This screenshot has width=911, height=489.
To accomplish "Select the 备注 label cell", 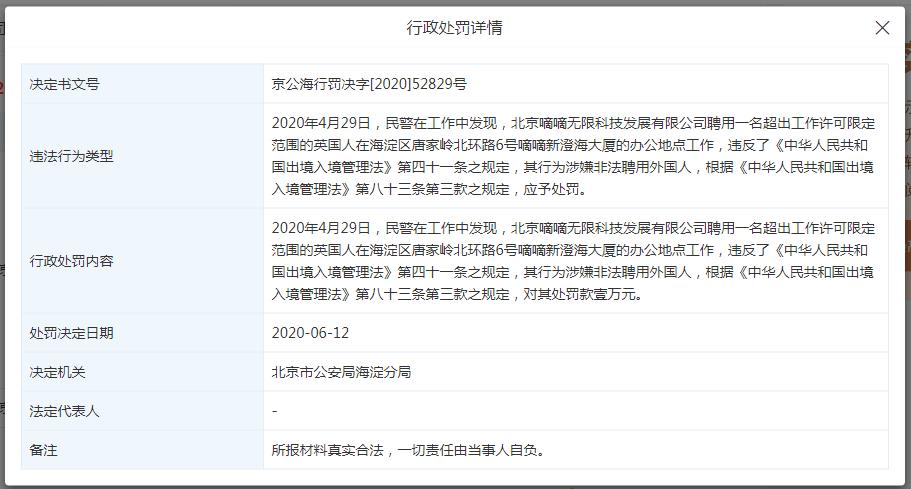I will pyautogui.click(x=44, y=450).
